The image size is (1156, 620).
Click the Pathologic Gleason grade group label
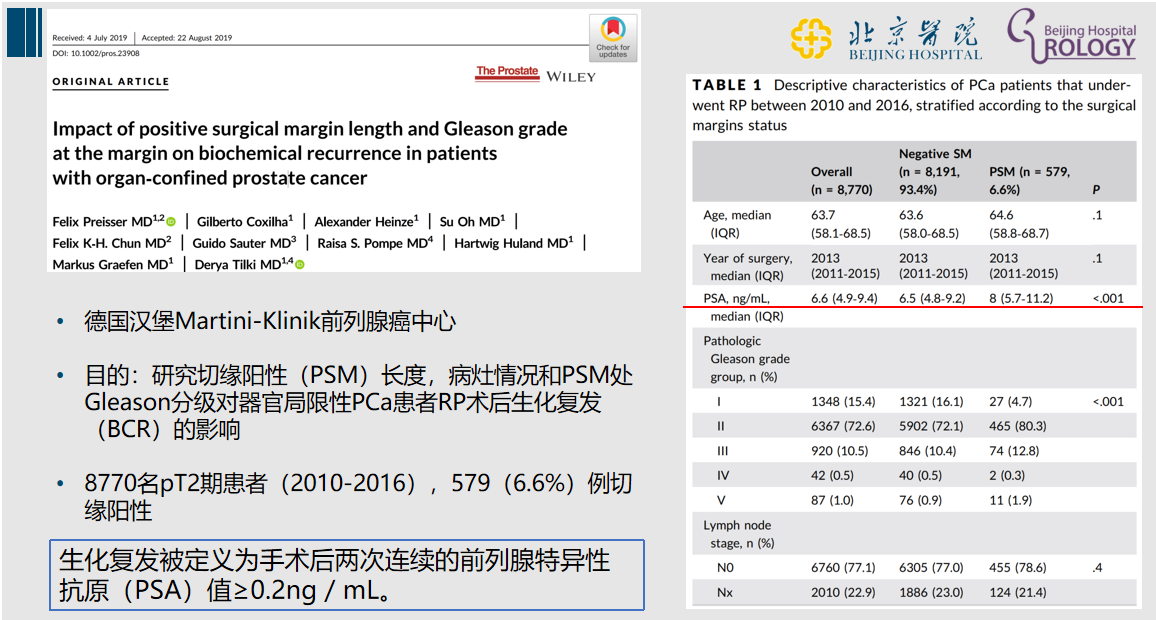click(x=746, y=359)
